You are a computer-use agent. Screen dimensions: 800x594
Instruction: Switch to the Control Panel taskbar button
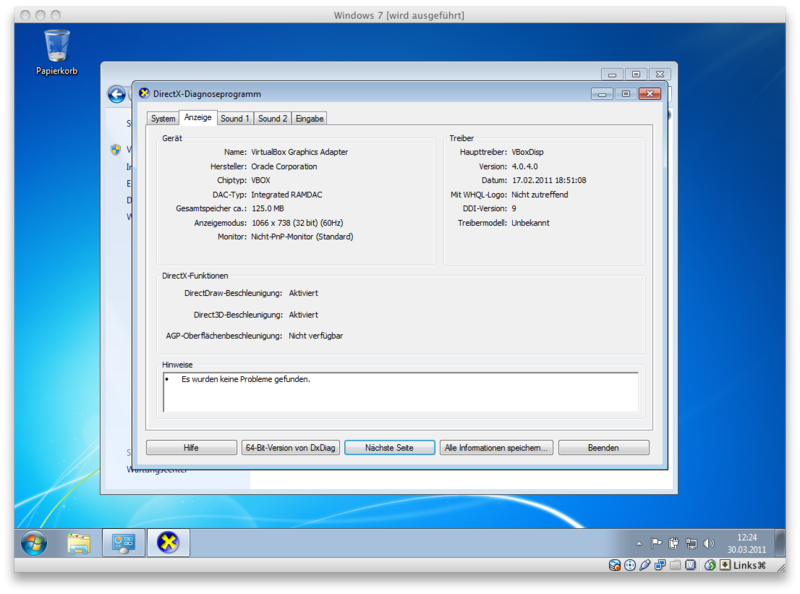click(123, 543)
